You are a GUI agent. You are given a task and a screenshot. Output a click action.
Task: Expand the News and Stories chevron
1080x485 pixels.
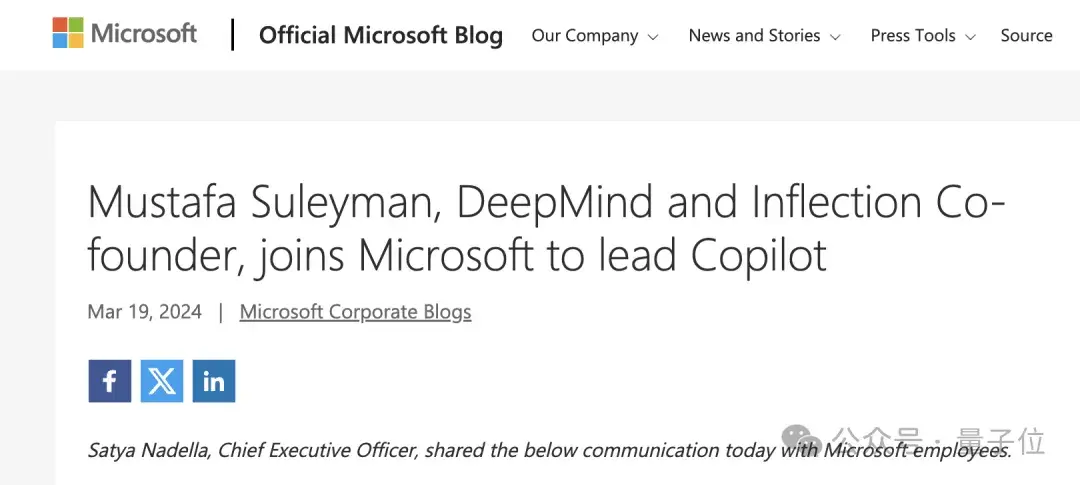coord(835,37)
